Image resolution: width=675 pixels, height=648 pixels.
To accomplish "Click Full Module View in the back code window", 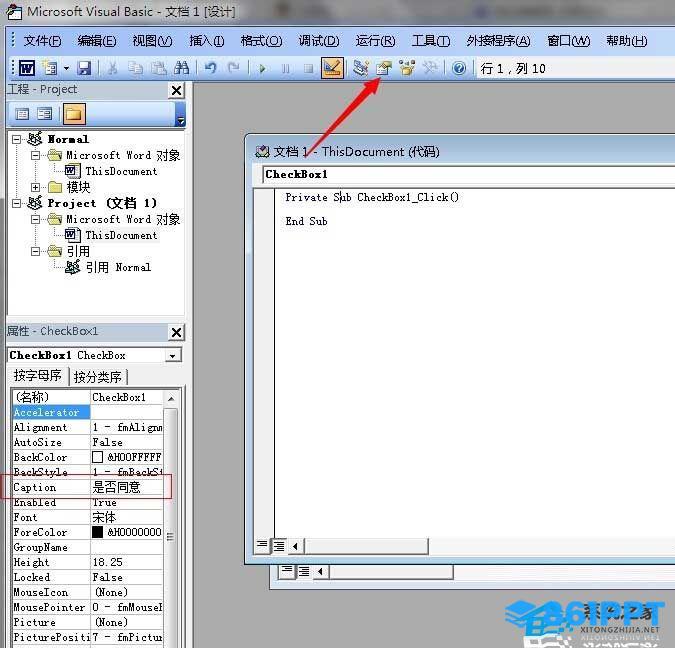I will 304,571.
